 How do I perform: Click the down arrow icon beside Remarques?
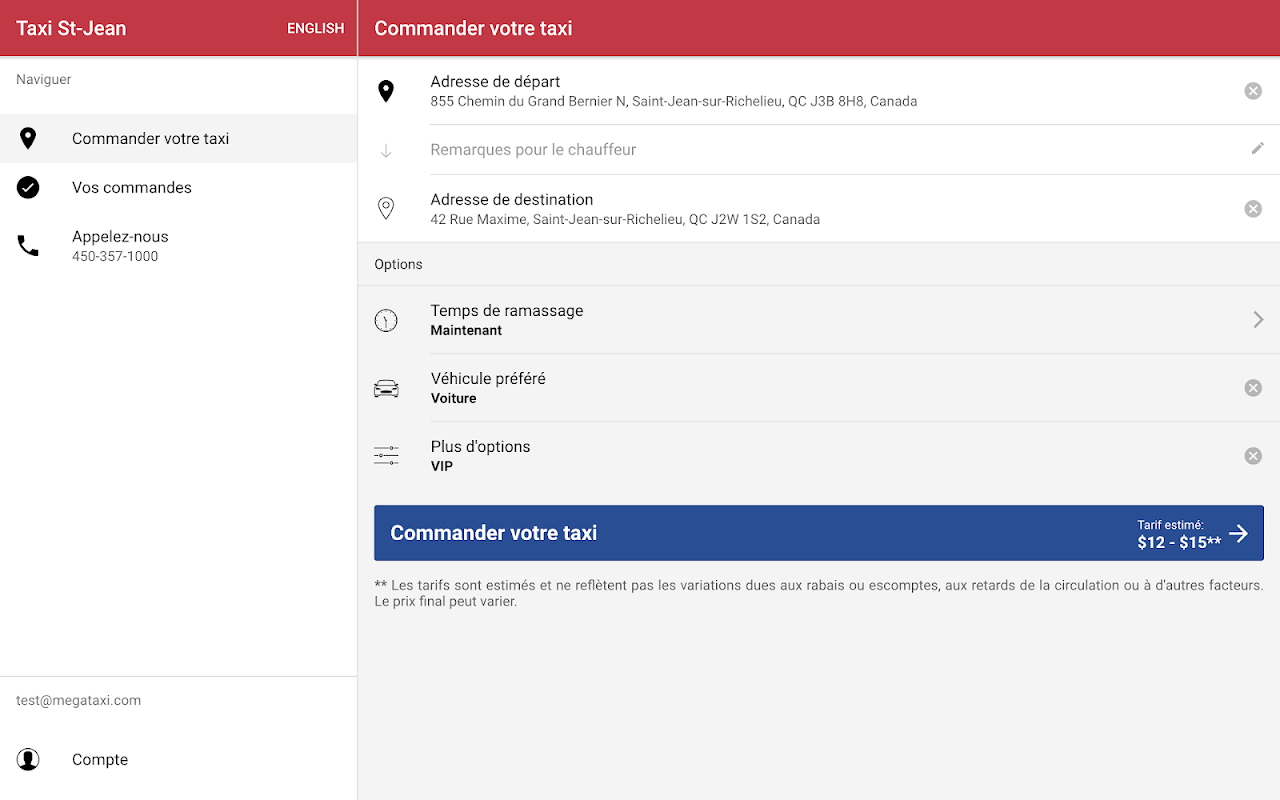[386, 151]
